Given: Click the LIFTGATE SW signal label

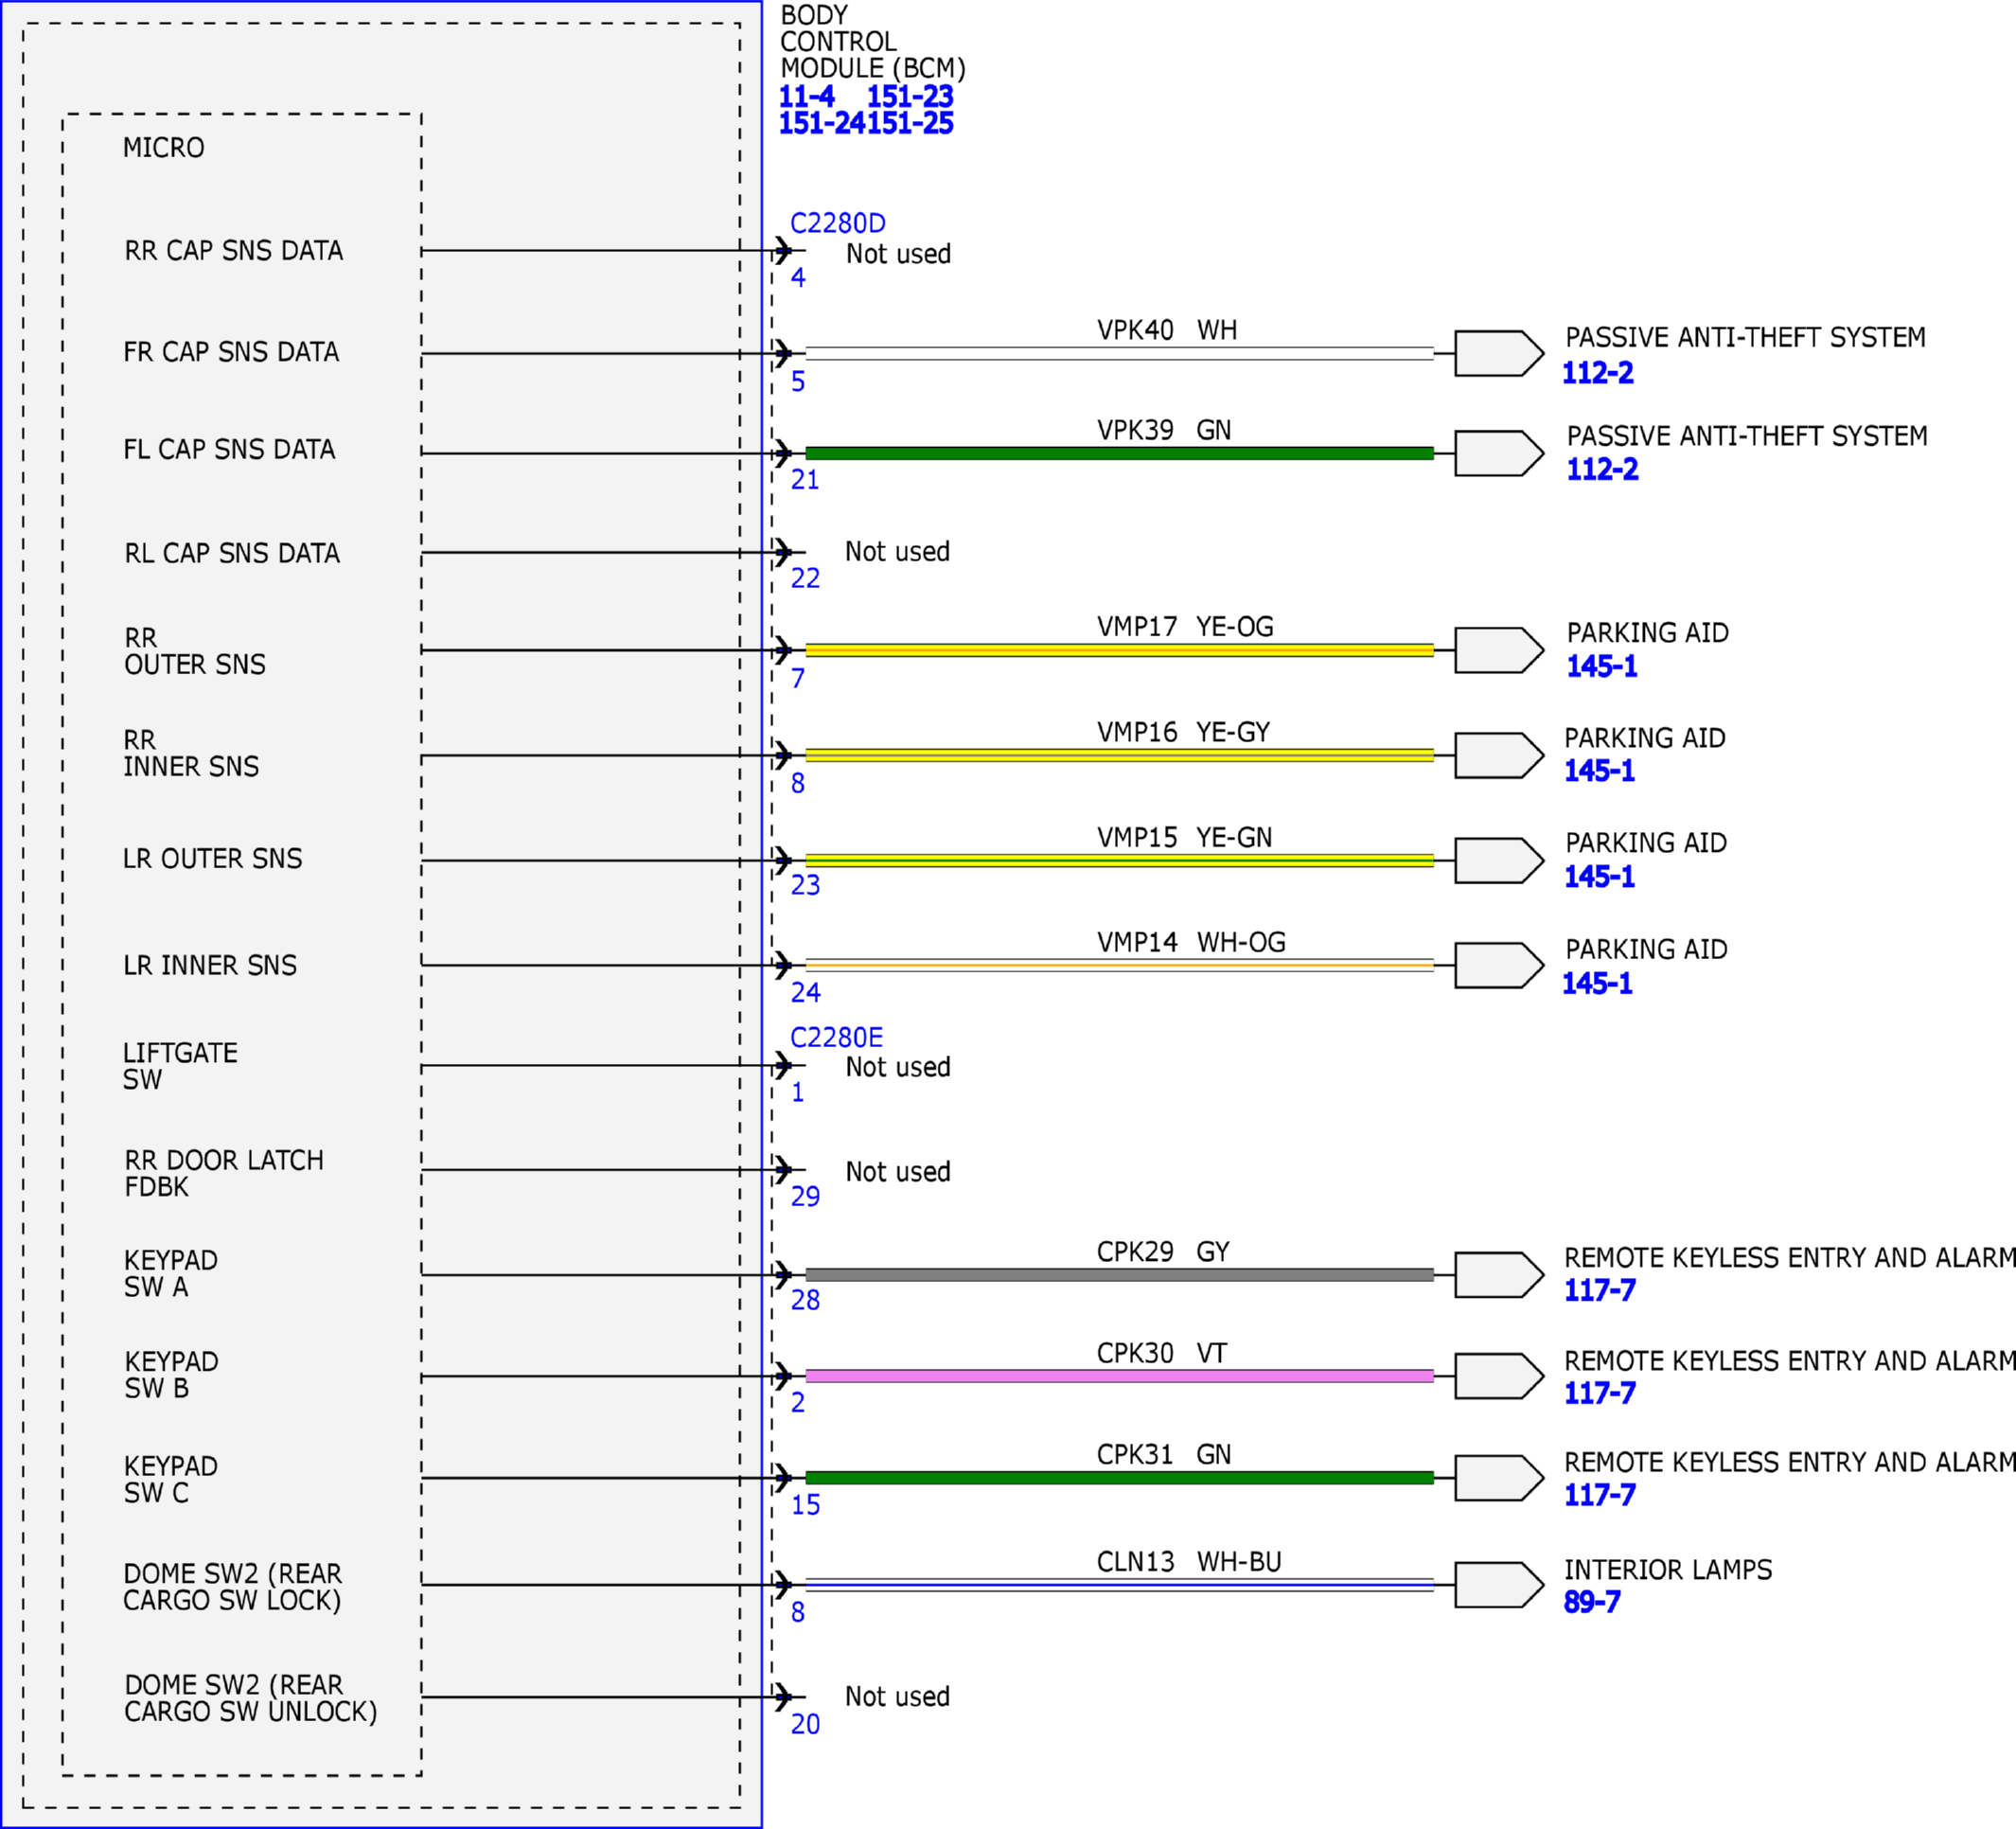Looking at the screenshot, I should 180,1066.
